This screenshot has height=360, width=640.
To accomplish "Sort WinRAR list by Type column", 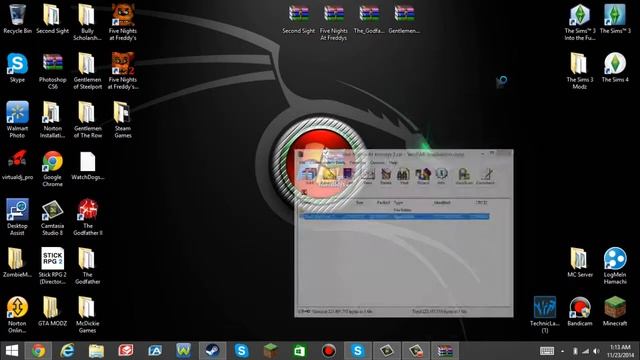I will tap(398, 202).
